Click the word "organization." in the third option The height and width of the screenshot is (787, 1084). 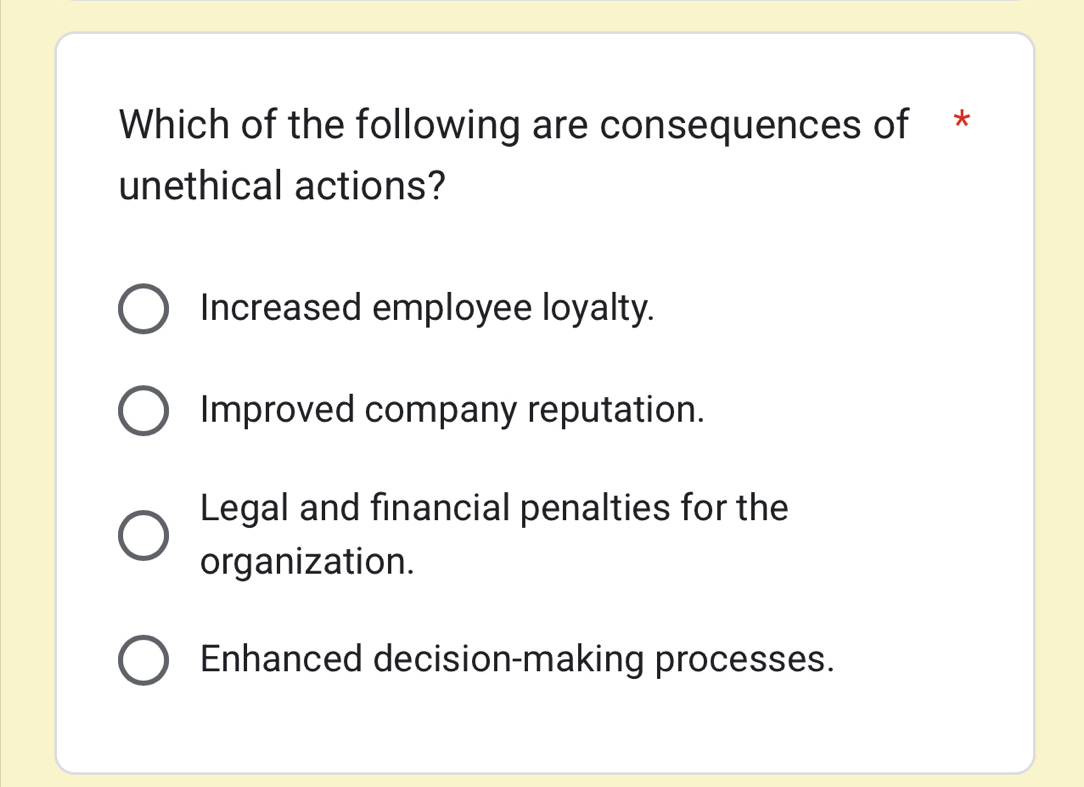[307, 562]
